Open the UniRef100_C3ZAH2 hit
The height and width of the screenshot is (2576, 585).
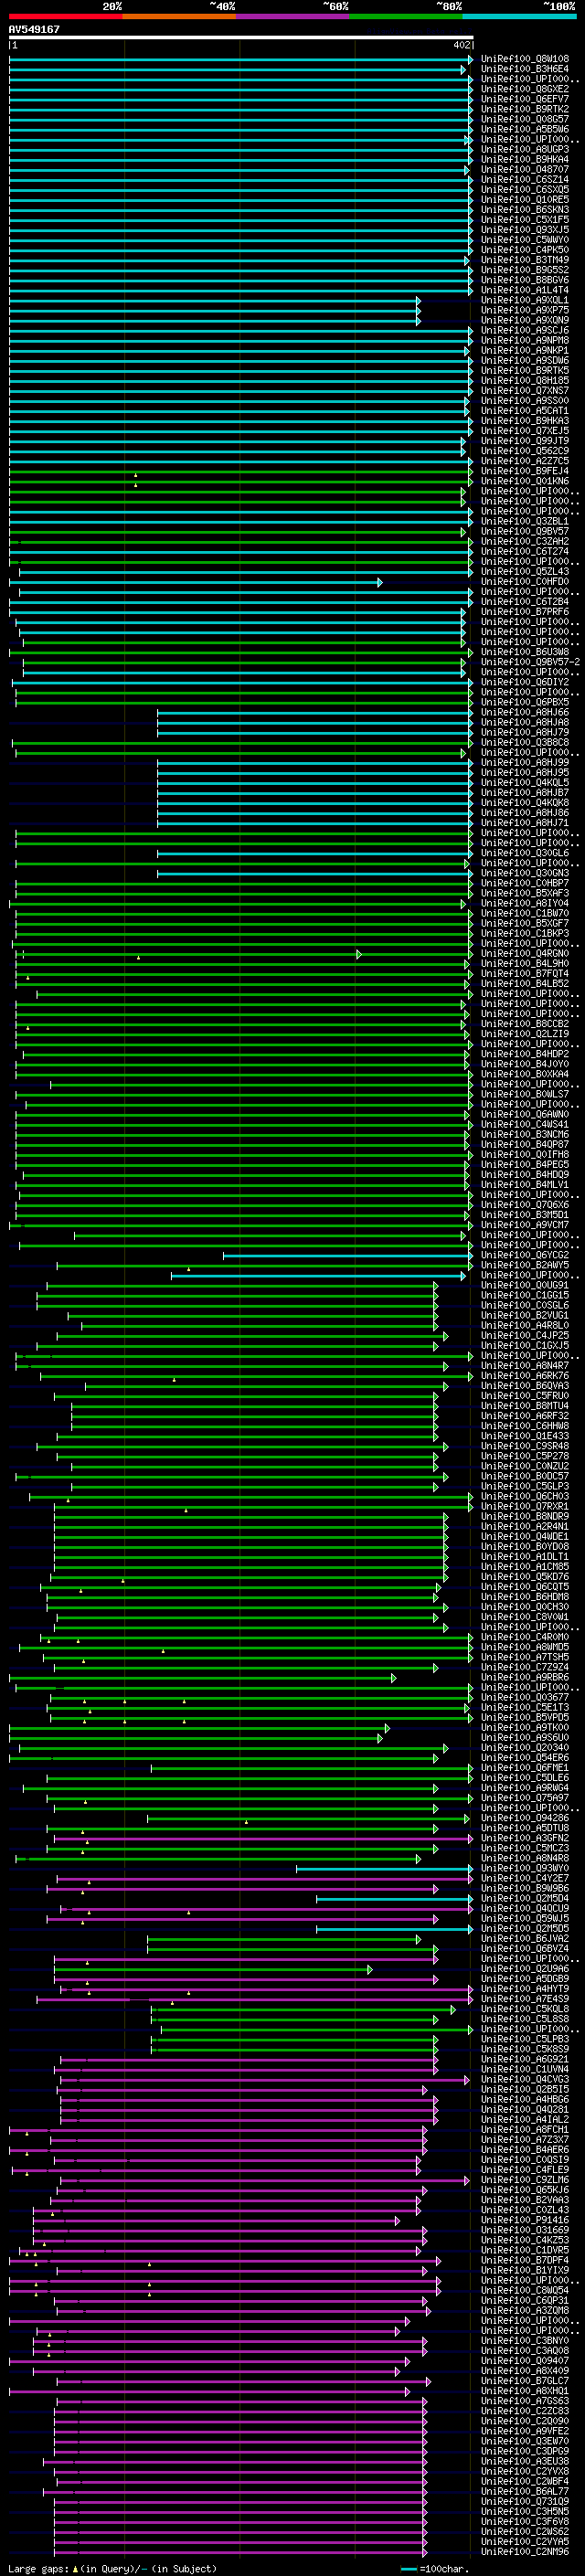tap(524, 541)
